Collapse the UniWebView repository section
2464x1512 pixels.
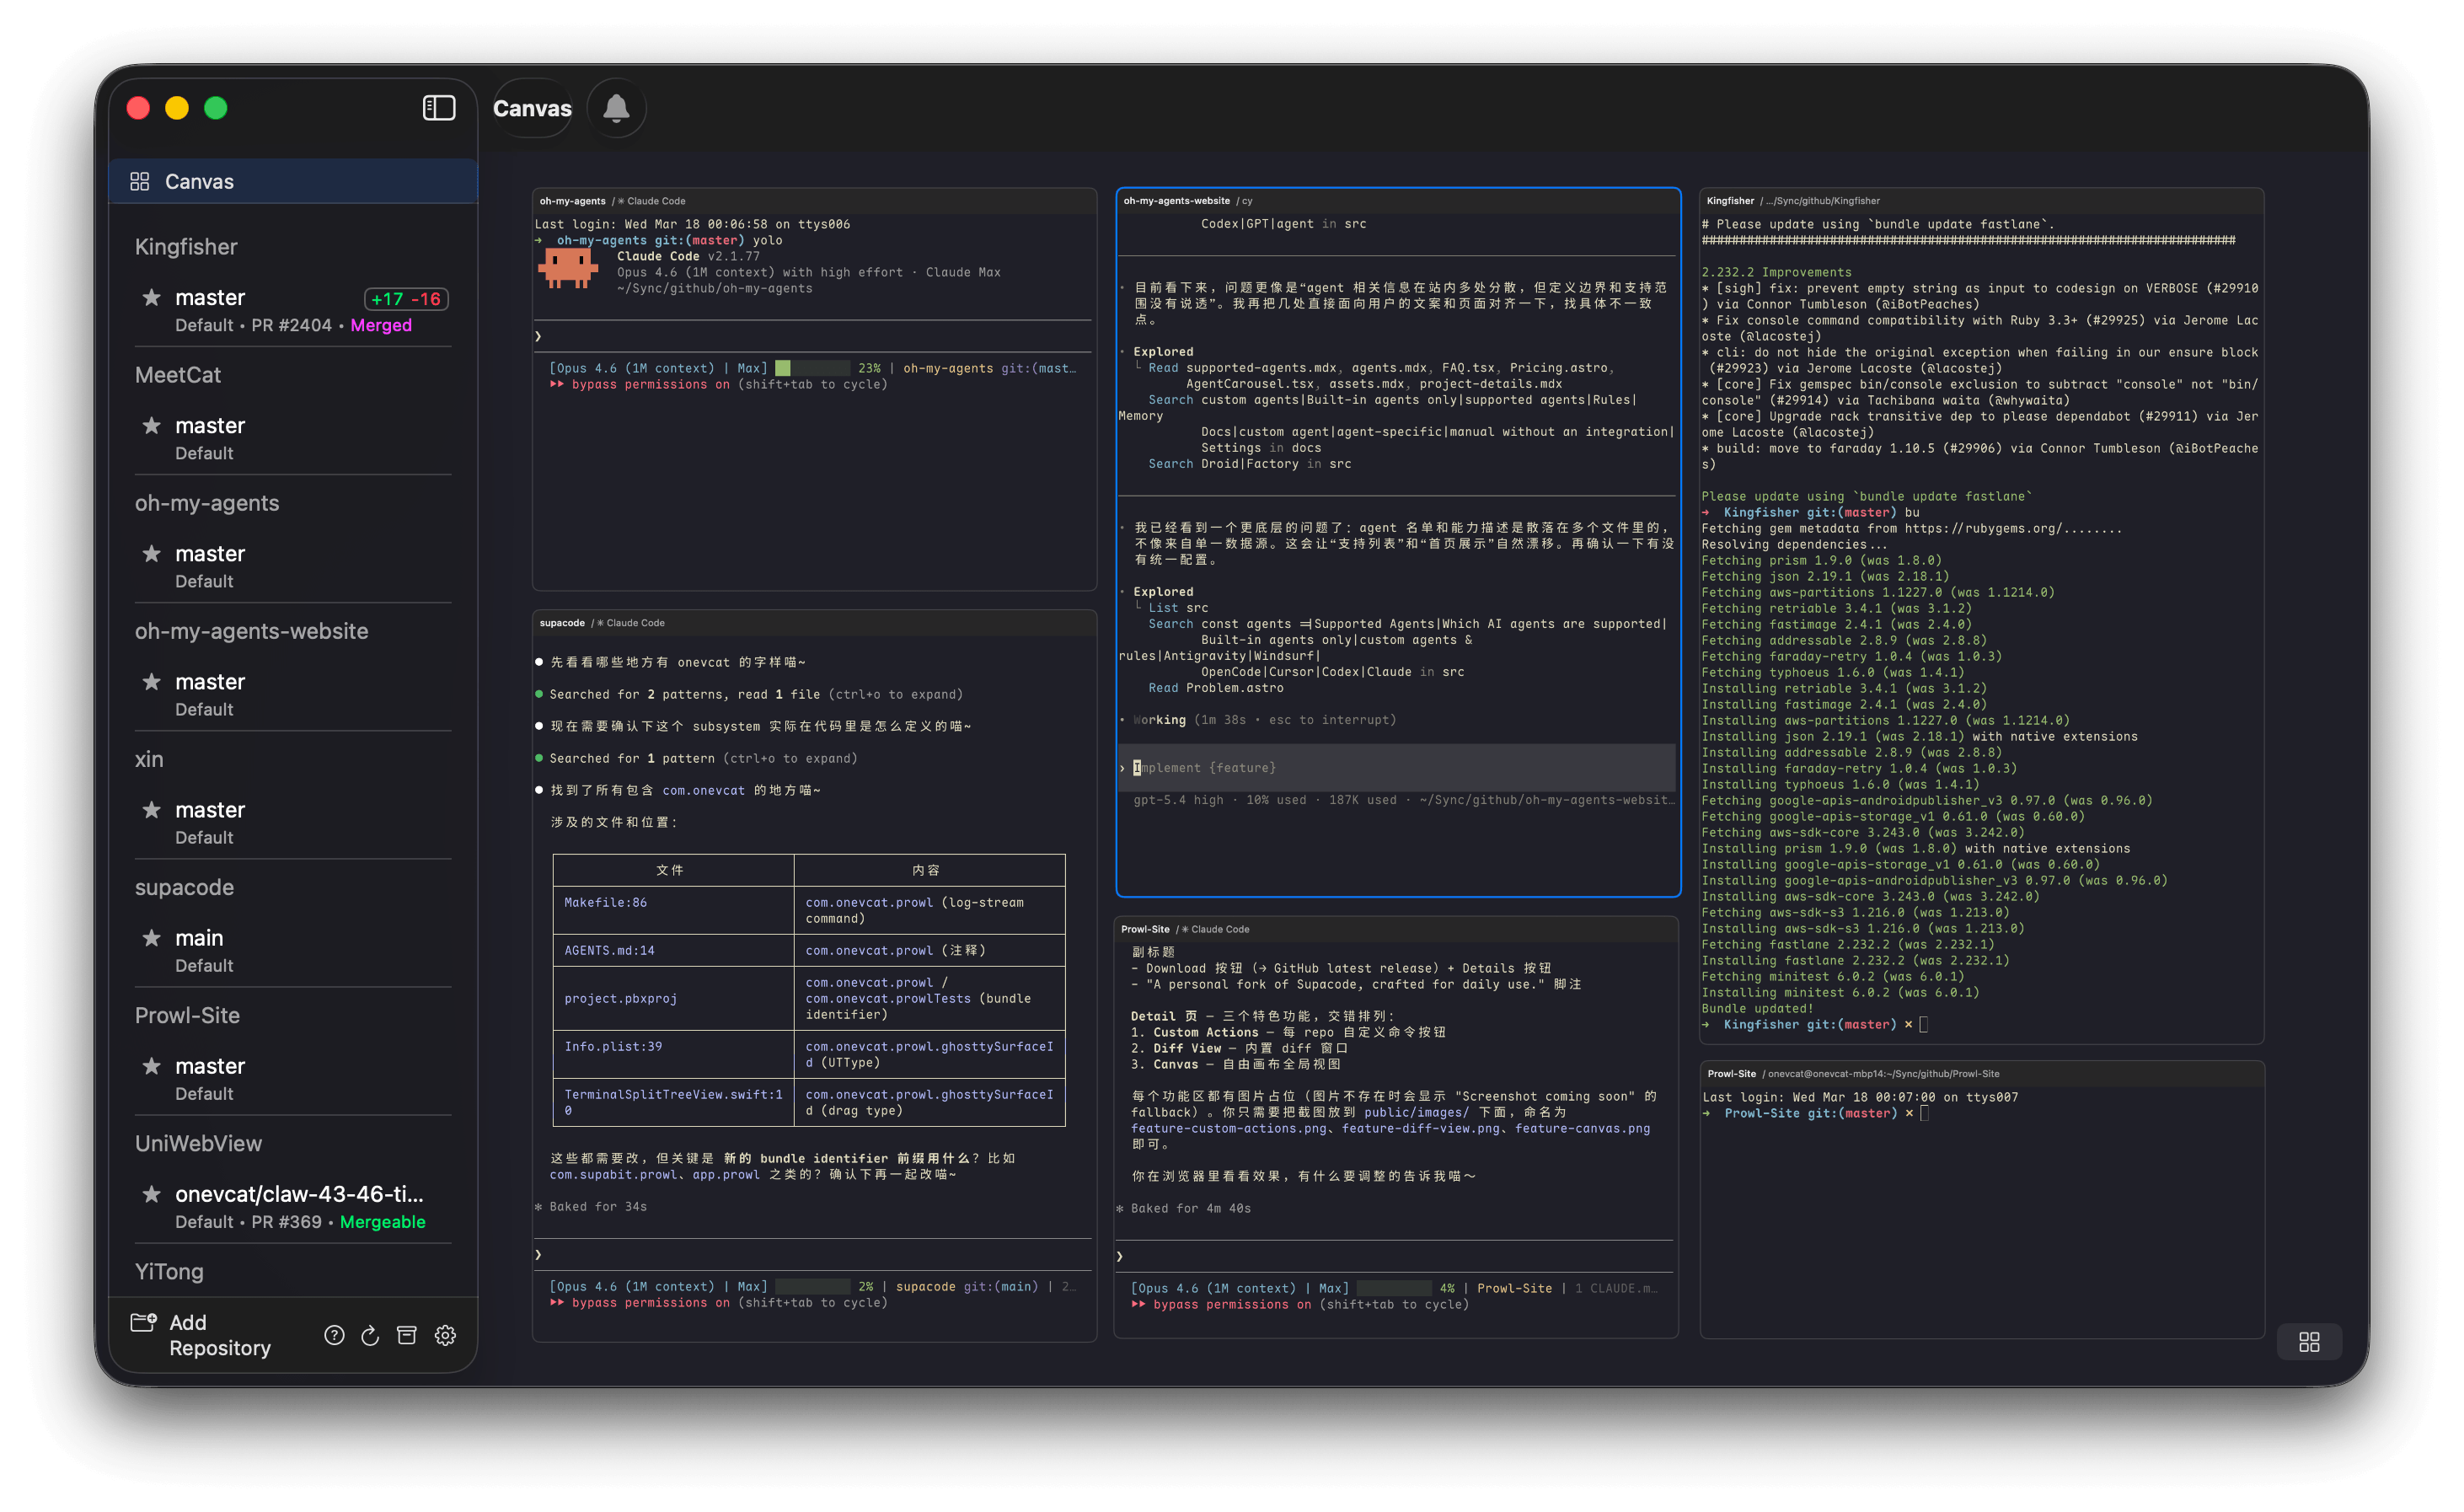[198, 1143]
